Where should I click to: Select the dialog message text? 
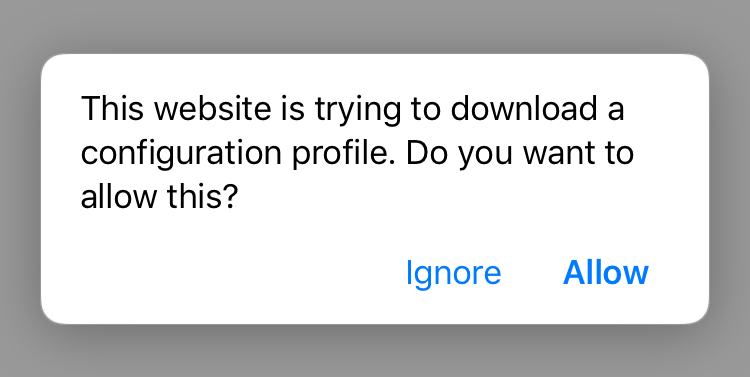coord(357,153)
